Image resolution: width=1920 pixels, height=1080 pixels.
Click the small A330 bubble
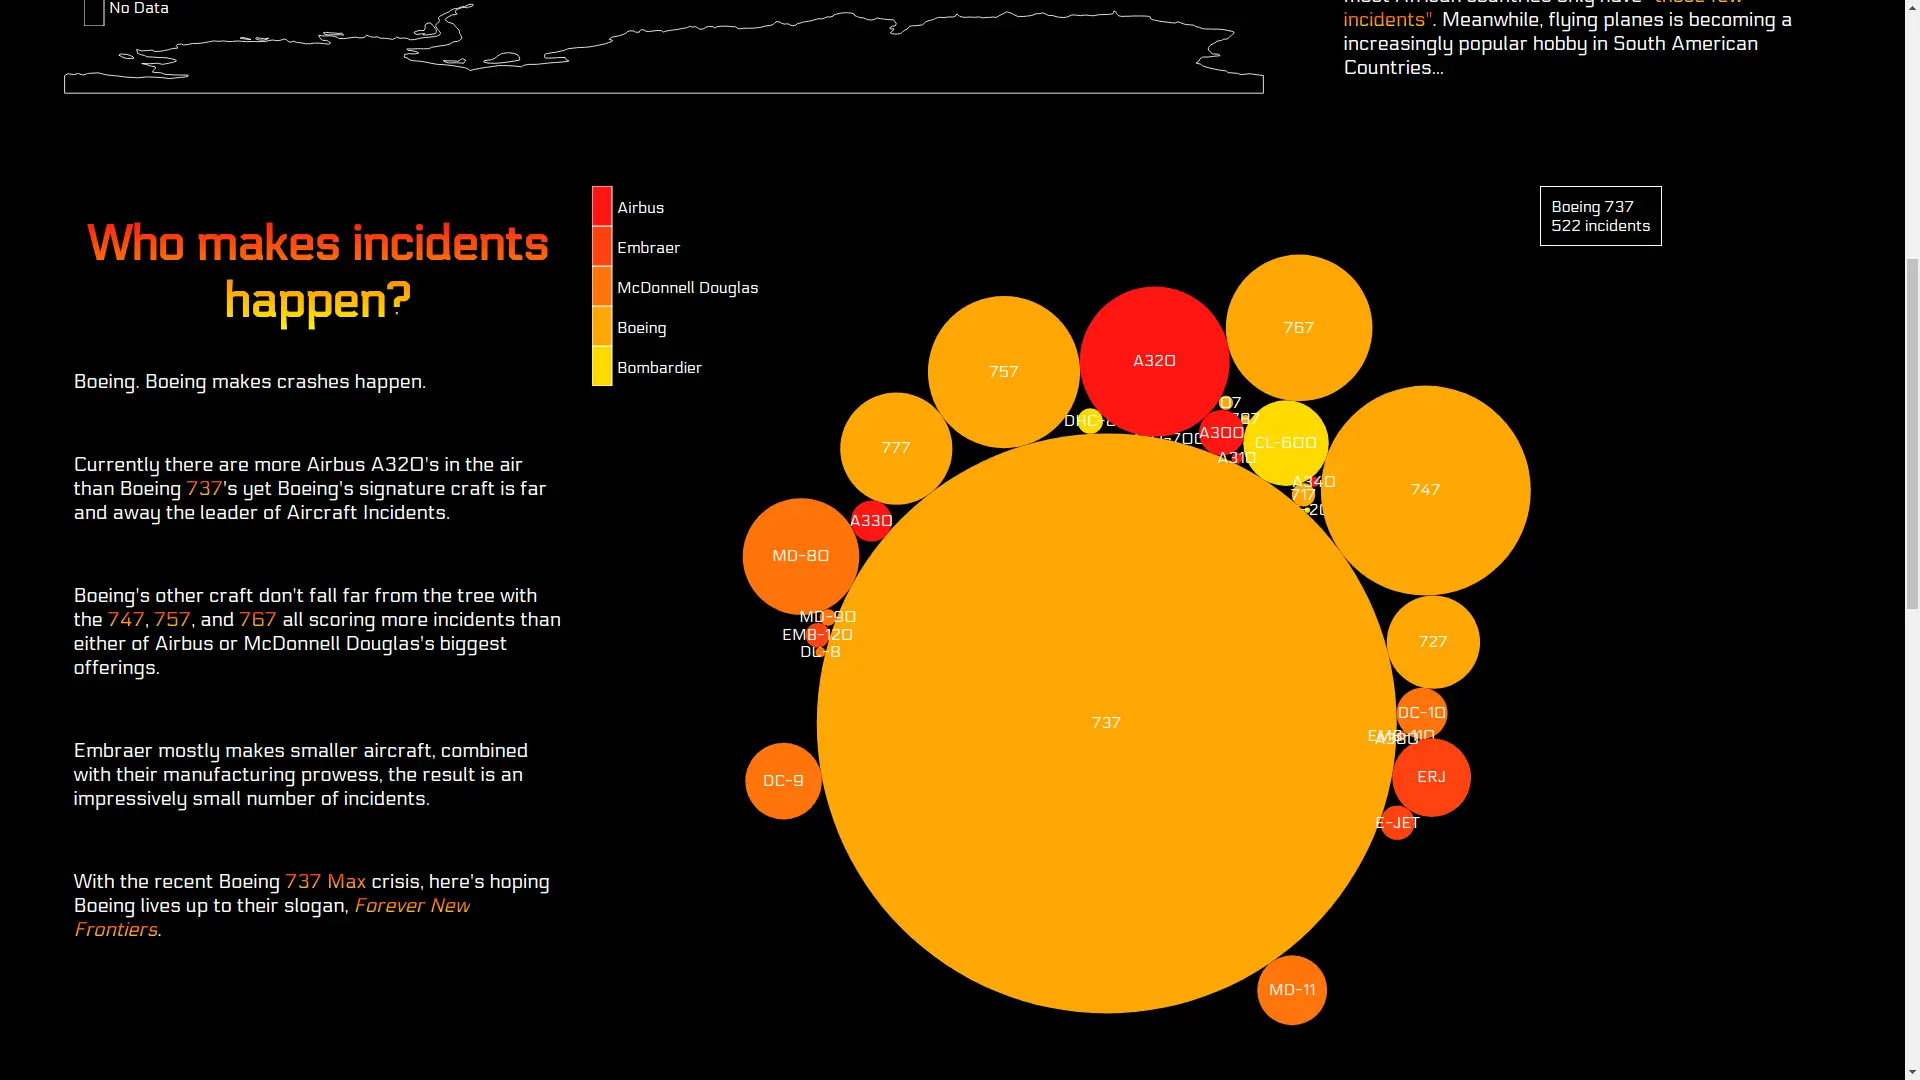click(870, 521)
